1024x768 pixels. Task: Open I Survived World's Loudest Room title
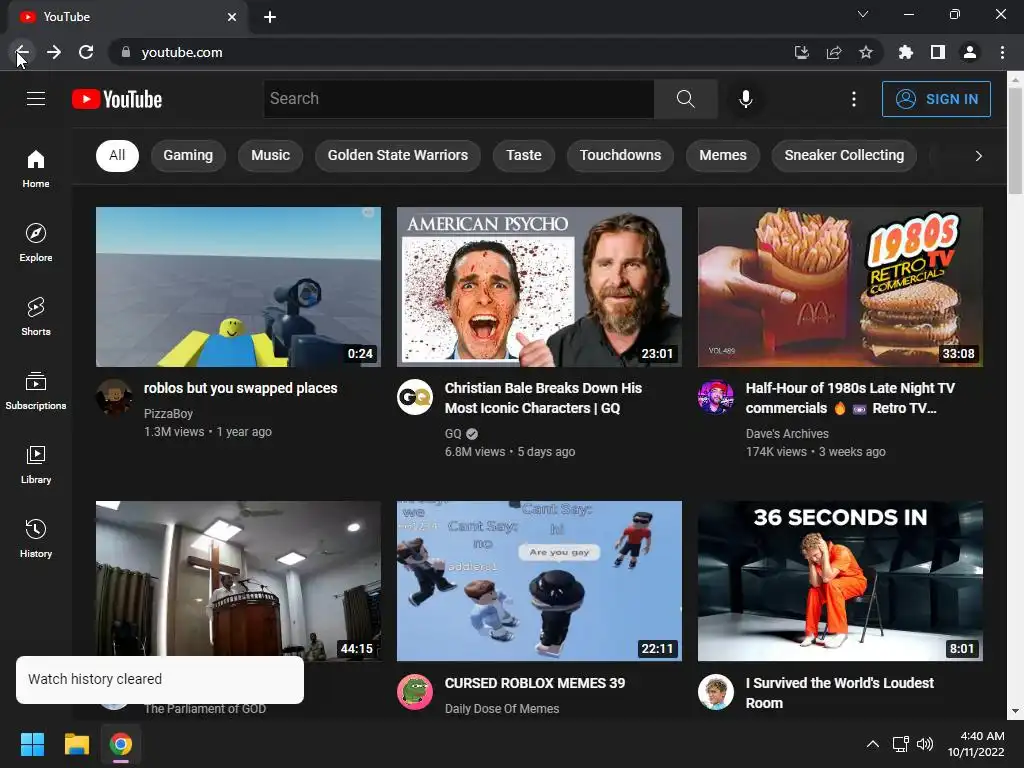pyautogui.click(x=840, y=693)
